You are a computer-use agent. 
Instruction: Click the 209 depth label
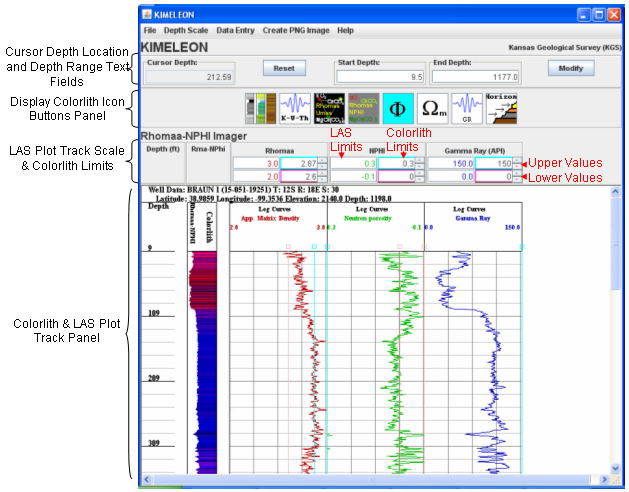pyautogui.click(x=154, y=378)
